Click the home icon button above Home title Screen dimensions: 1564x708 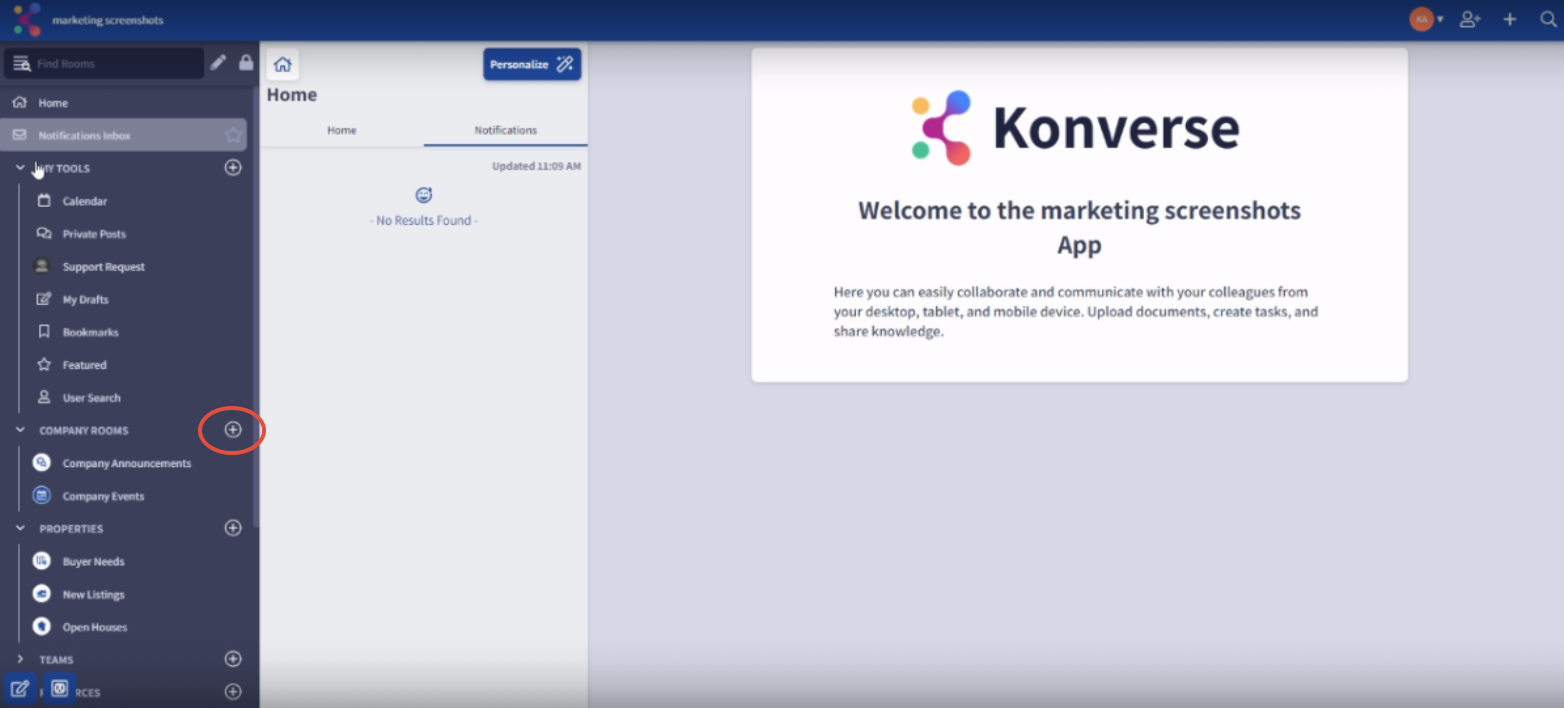pyautogui.click(x=283, y=64)
